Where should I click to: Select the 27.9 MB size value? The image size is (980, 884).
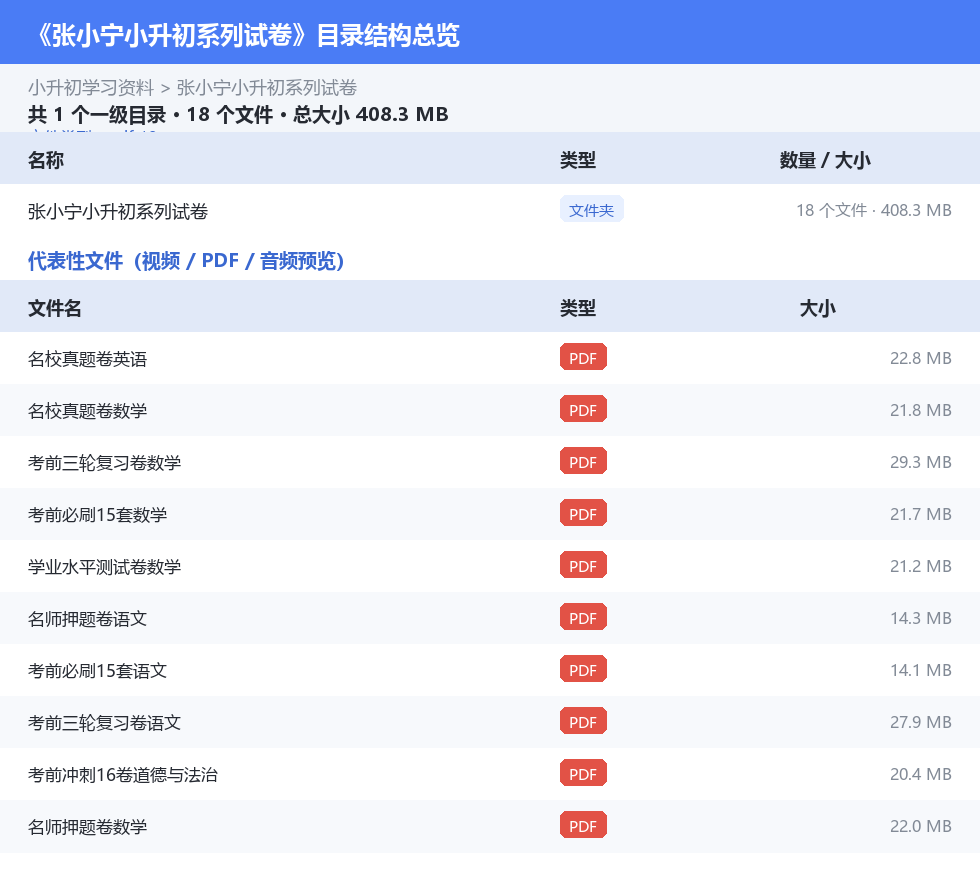(921, 722)
